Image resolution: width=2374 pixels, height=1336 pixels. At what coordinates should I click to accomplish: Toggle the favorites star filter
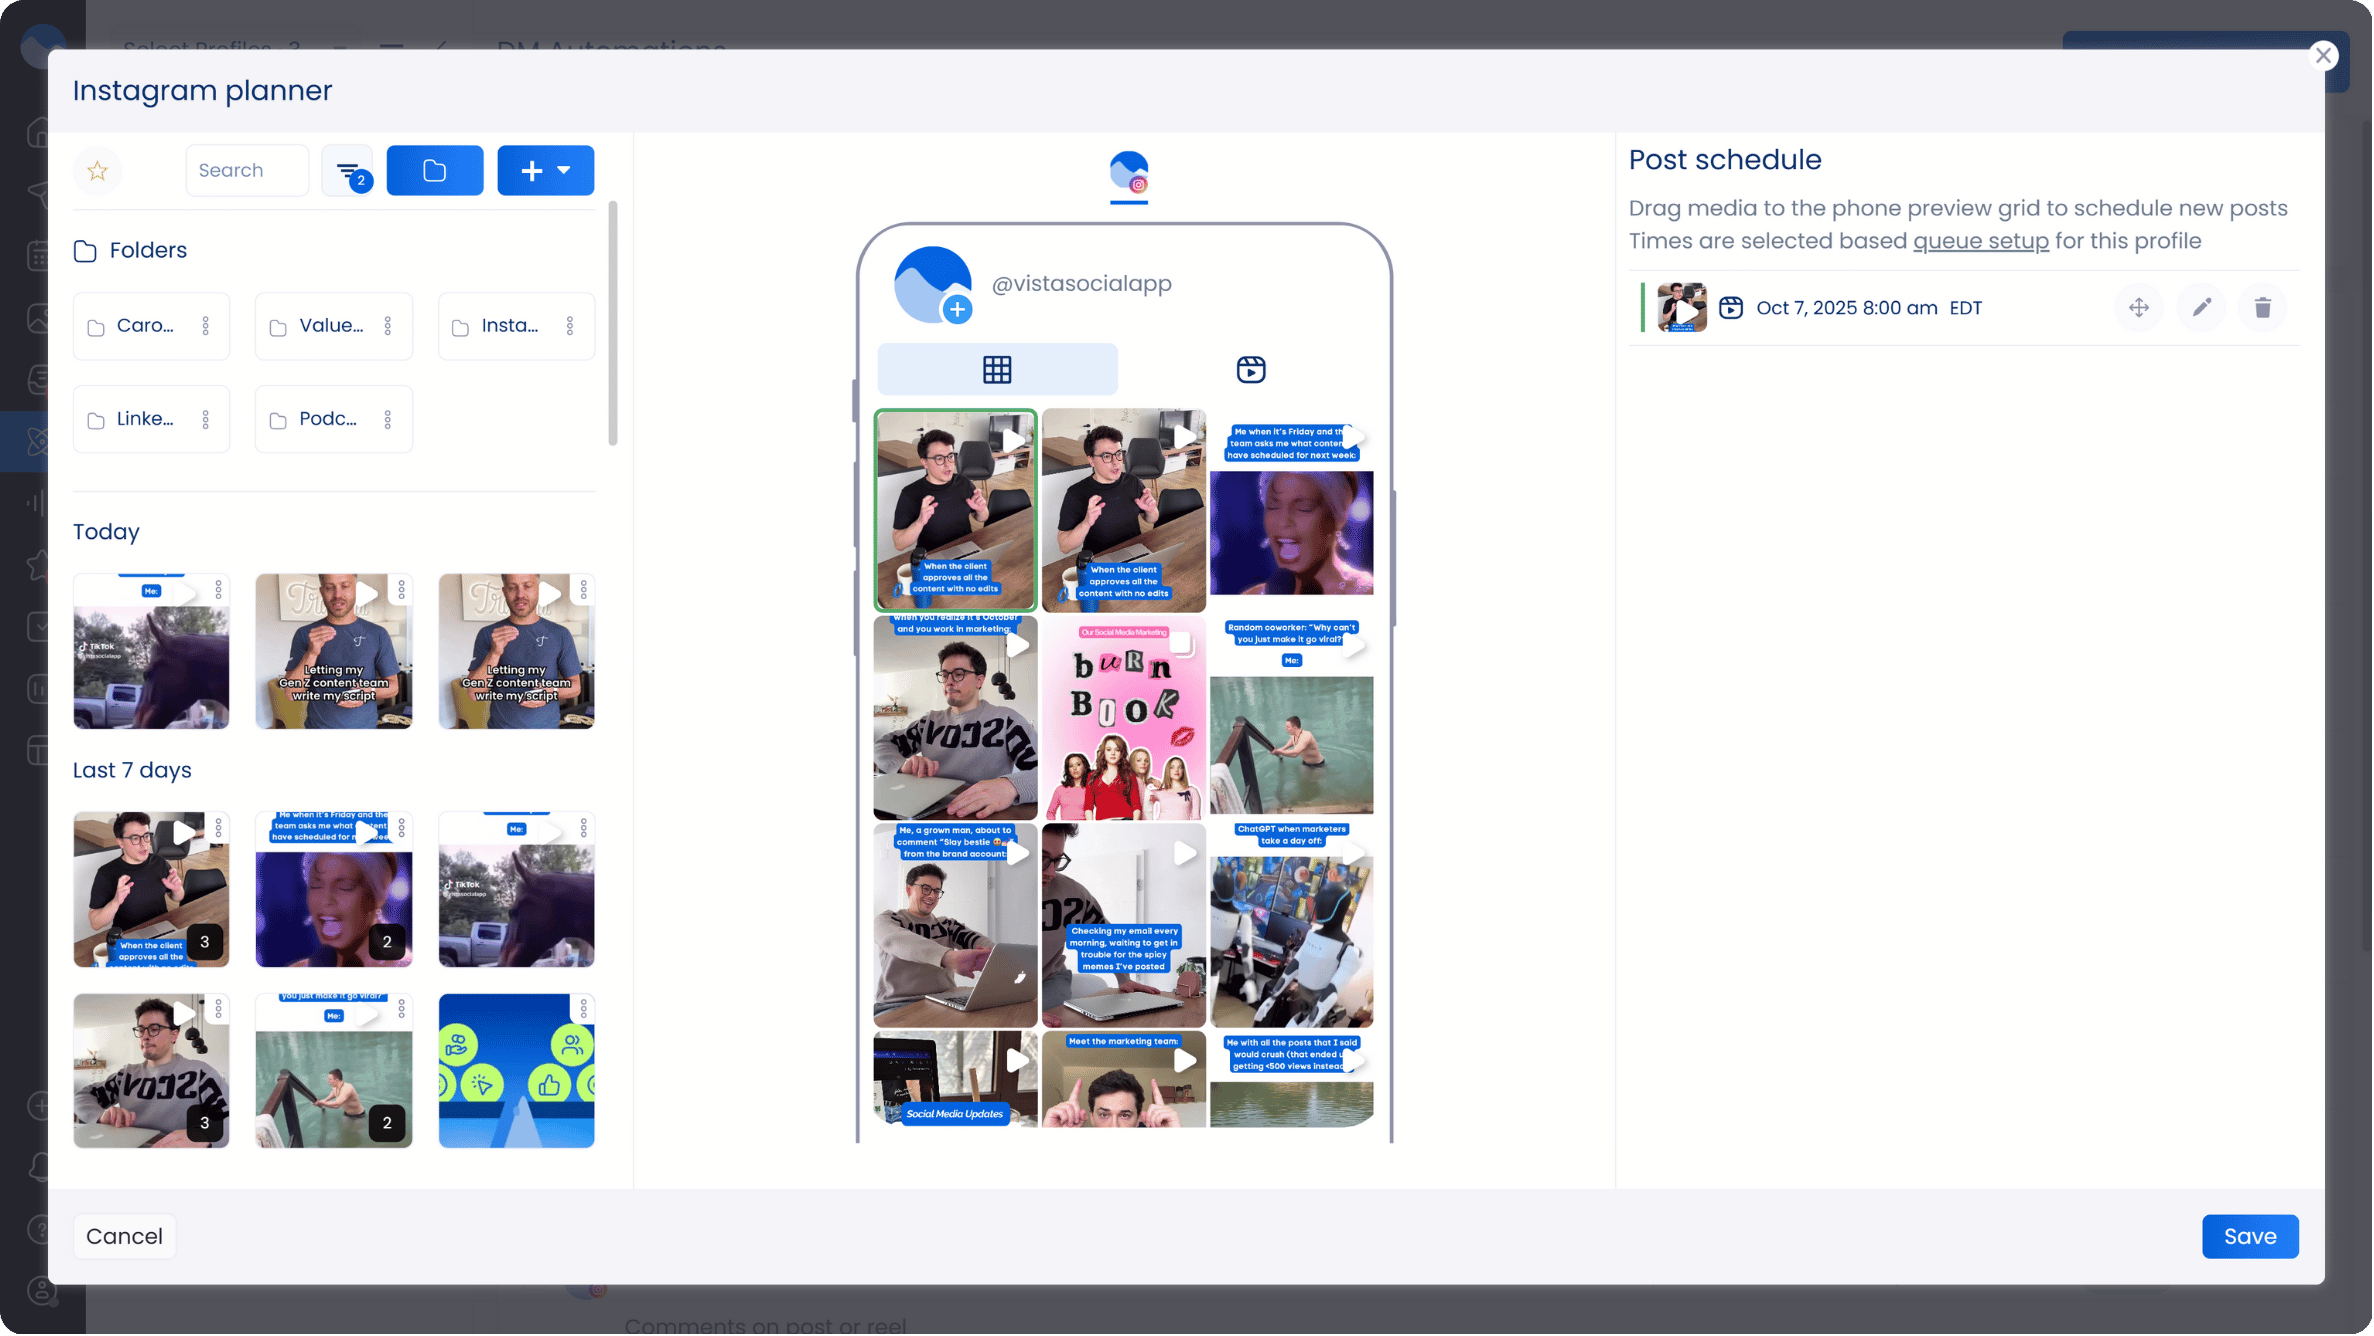(x=97, y=170)
